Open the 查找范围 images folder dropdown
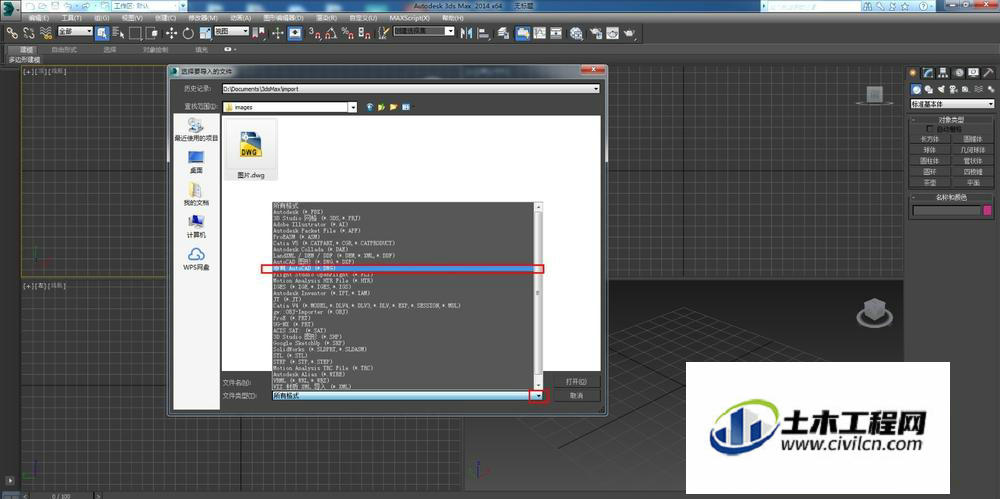 tap(353, 107)
